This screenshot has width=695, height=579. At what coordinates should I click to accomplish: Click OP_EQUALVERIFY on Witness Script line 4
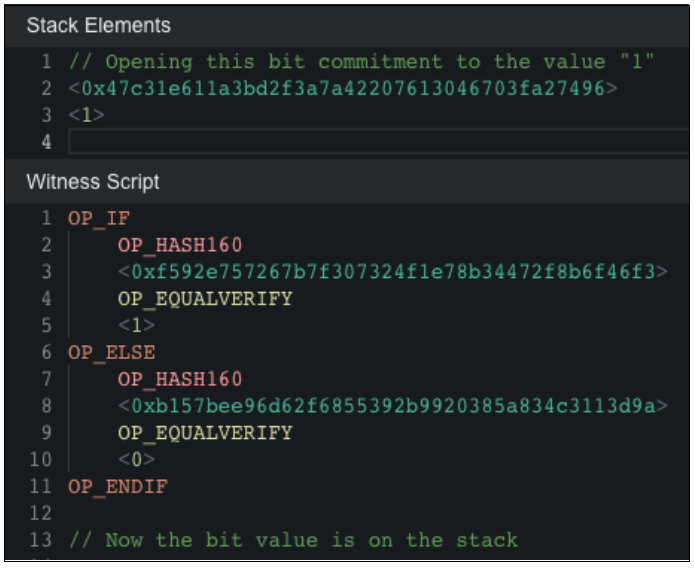(x=205, y=298)
